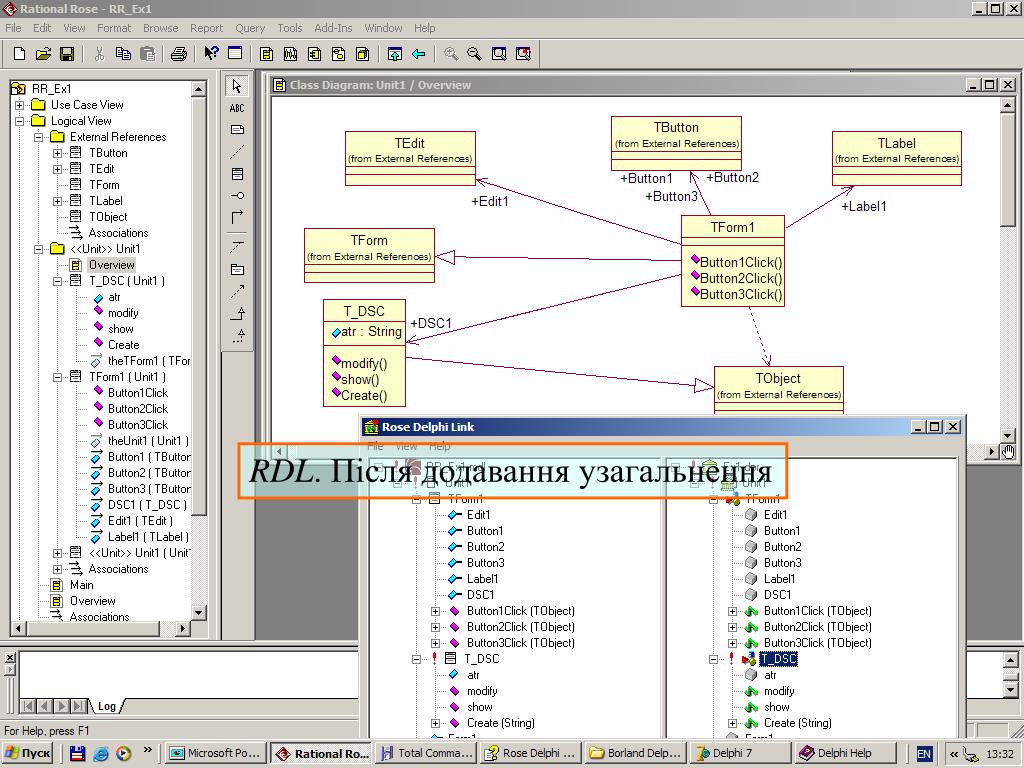Switch to Total Commander taskbar button
This screenshot has width=1024, height=768.
click(427, 753)
